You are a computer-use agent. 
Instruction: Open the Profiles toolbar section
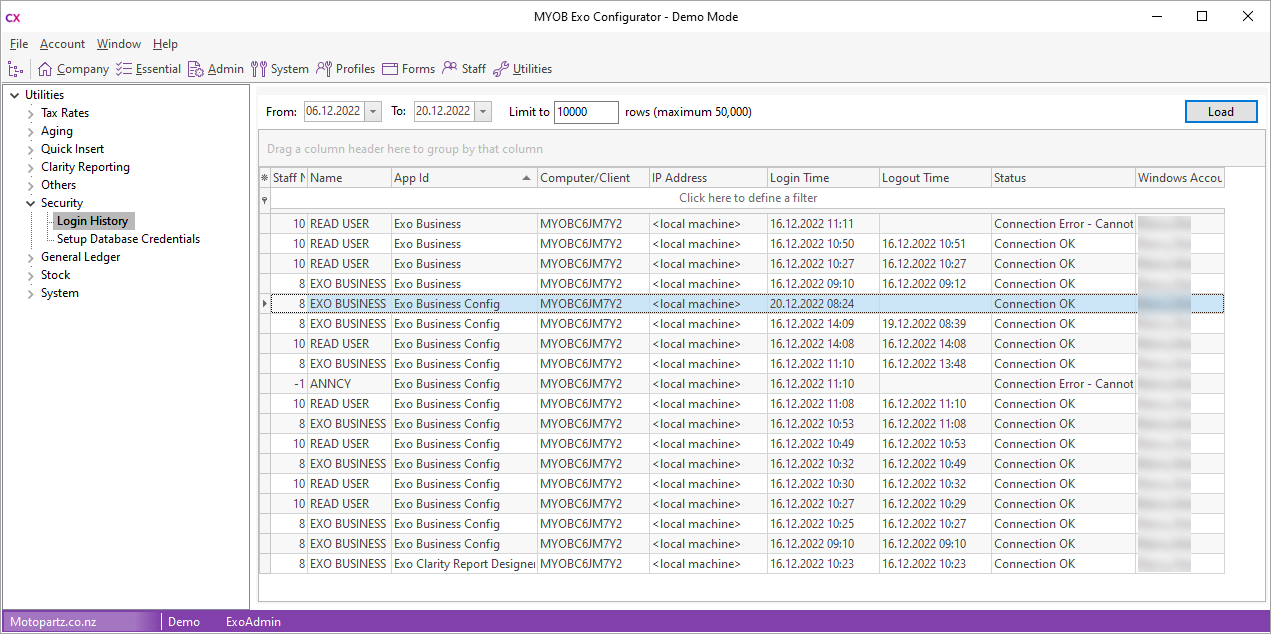tap(345, 69)
